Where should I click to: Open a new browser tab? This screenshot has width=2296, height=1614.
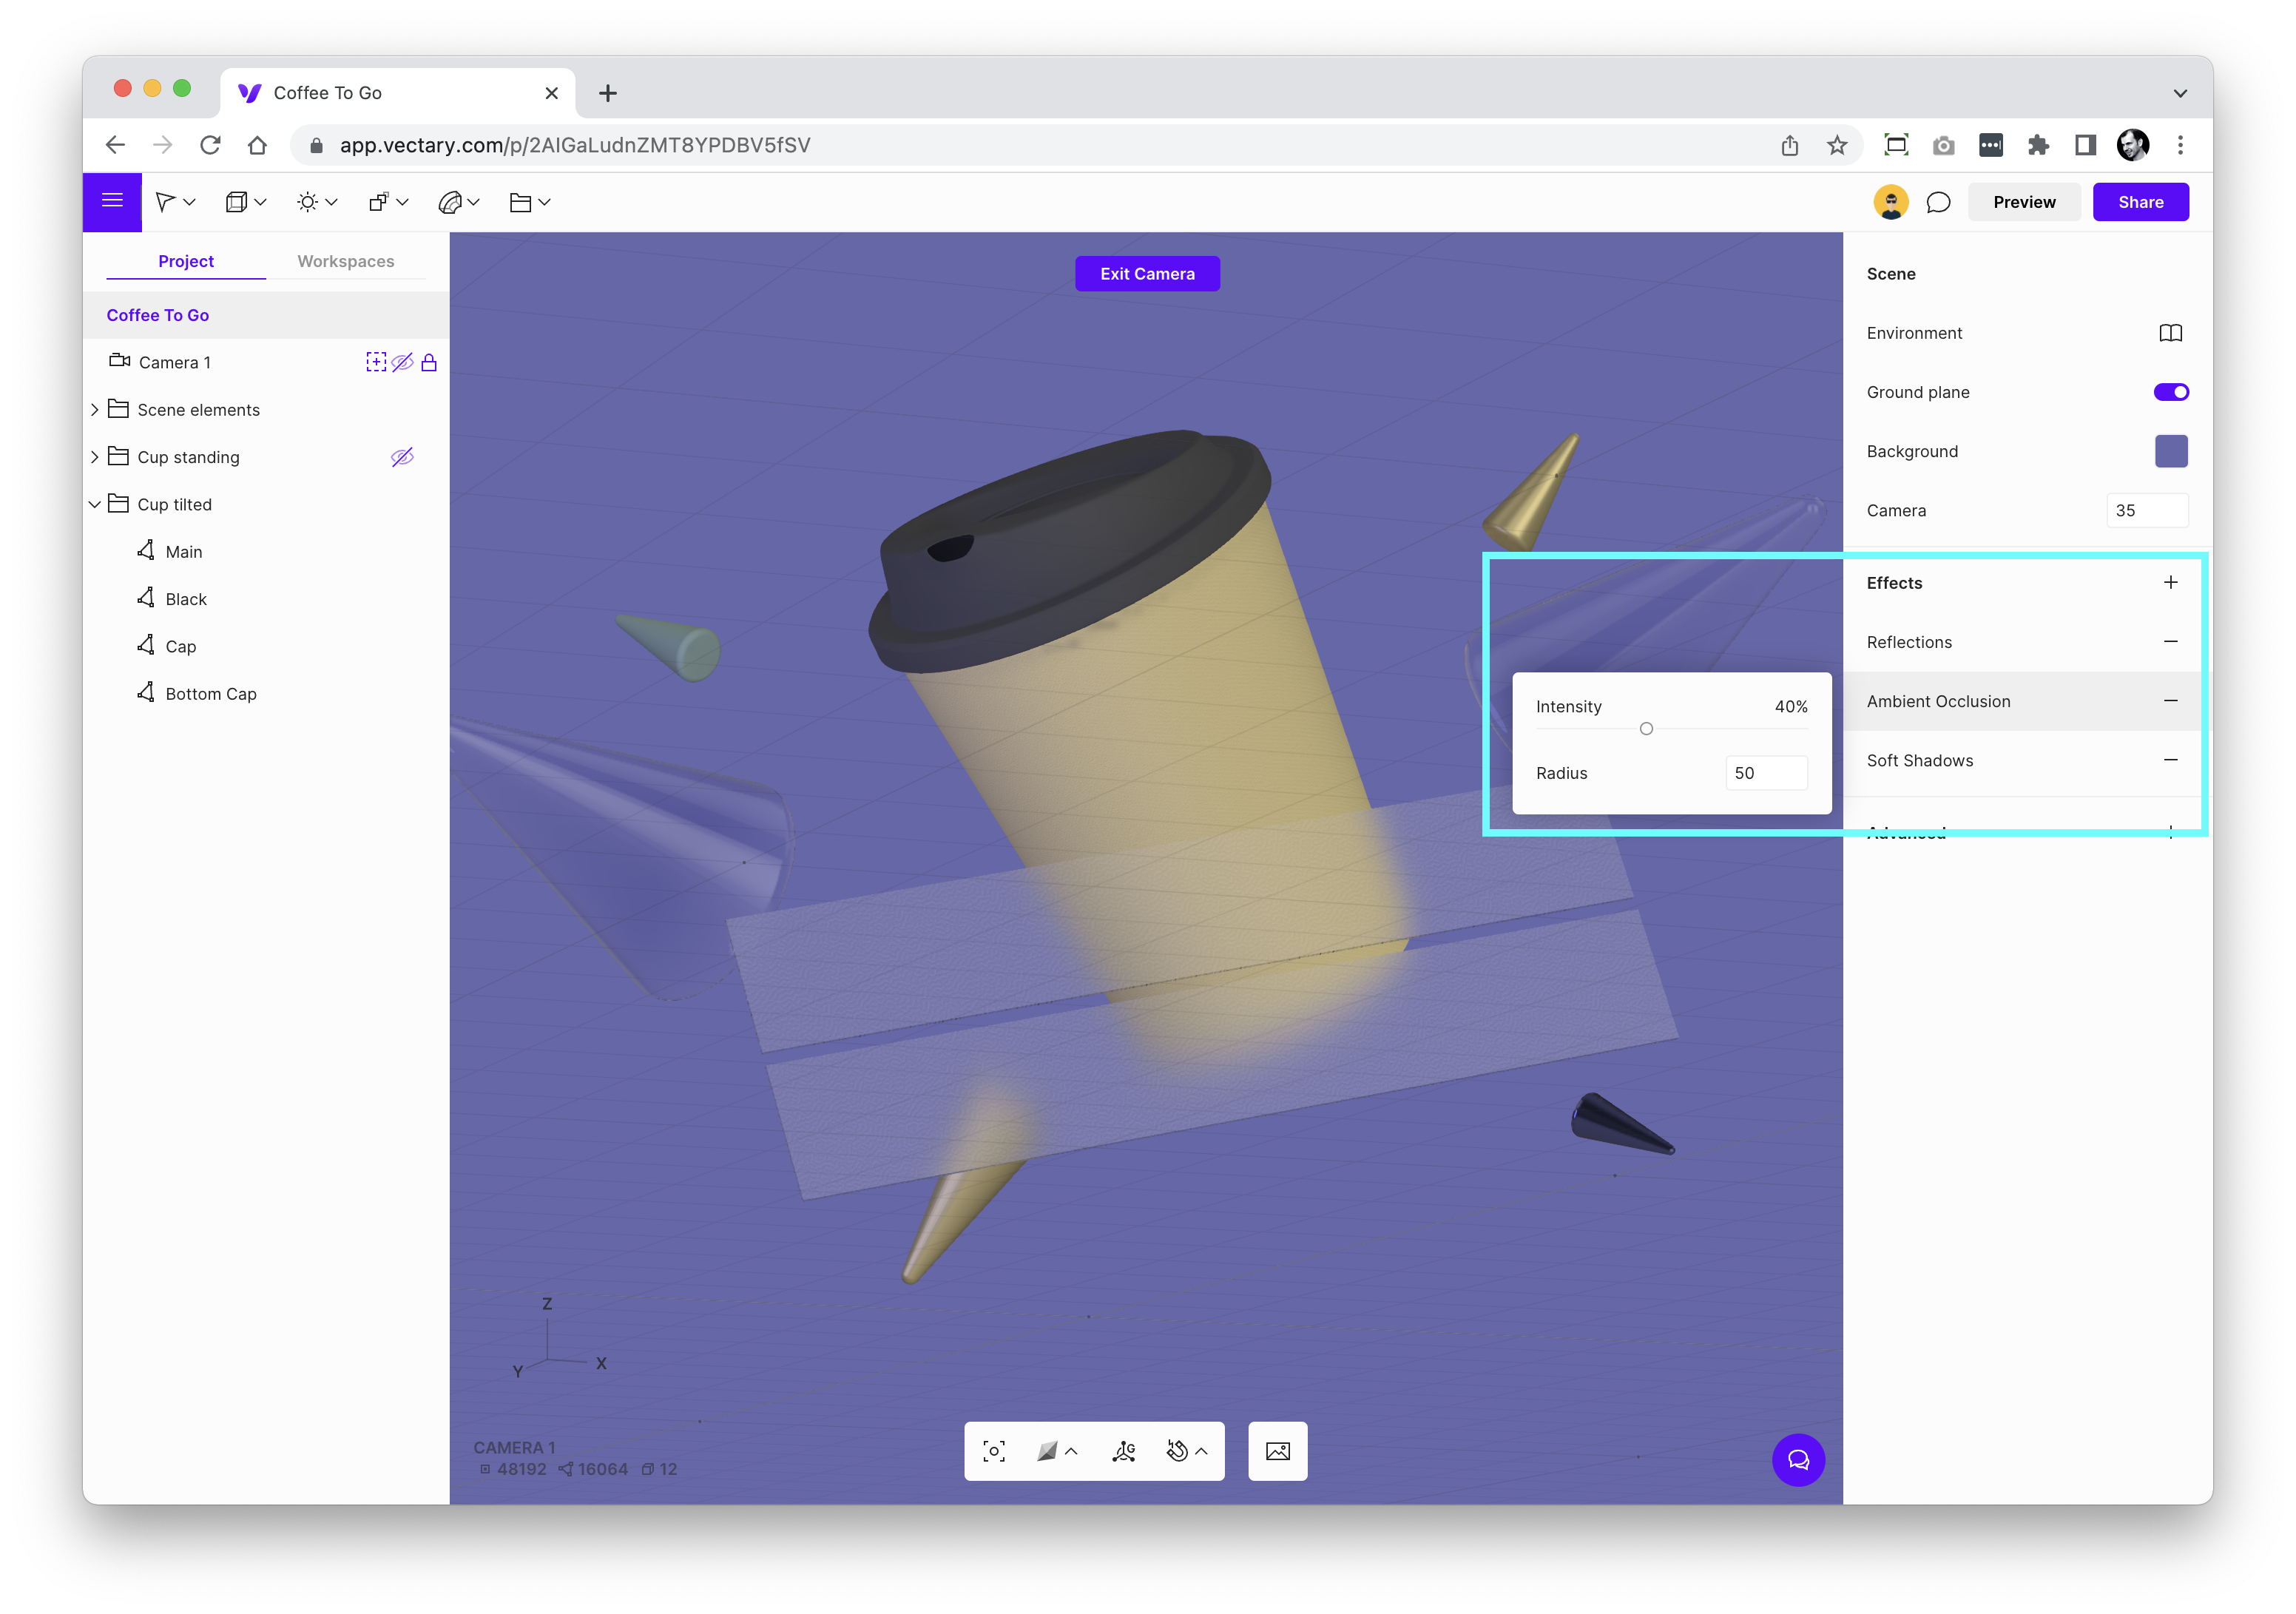(607, 93)
